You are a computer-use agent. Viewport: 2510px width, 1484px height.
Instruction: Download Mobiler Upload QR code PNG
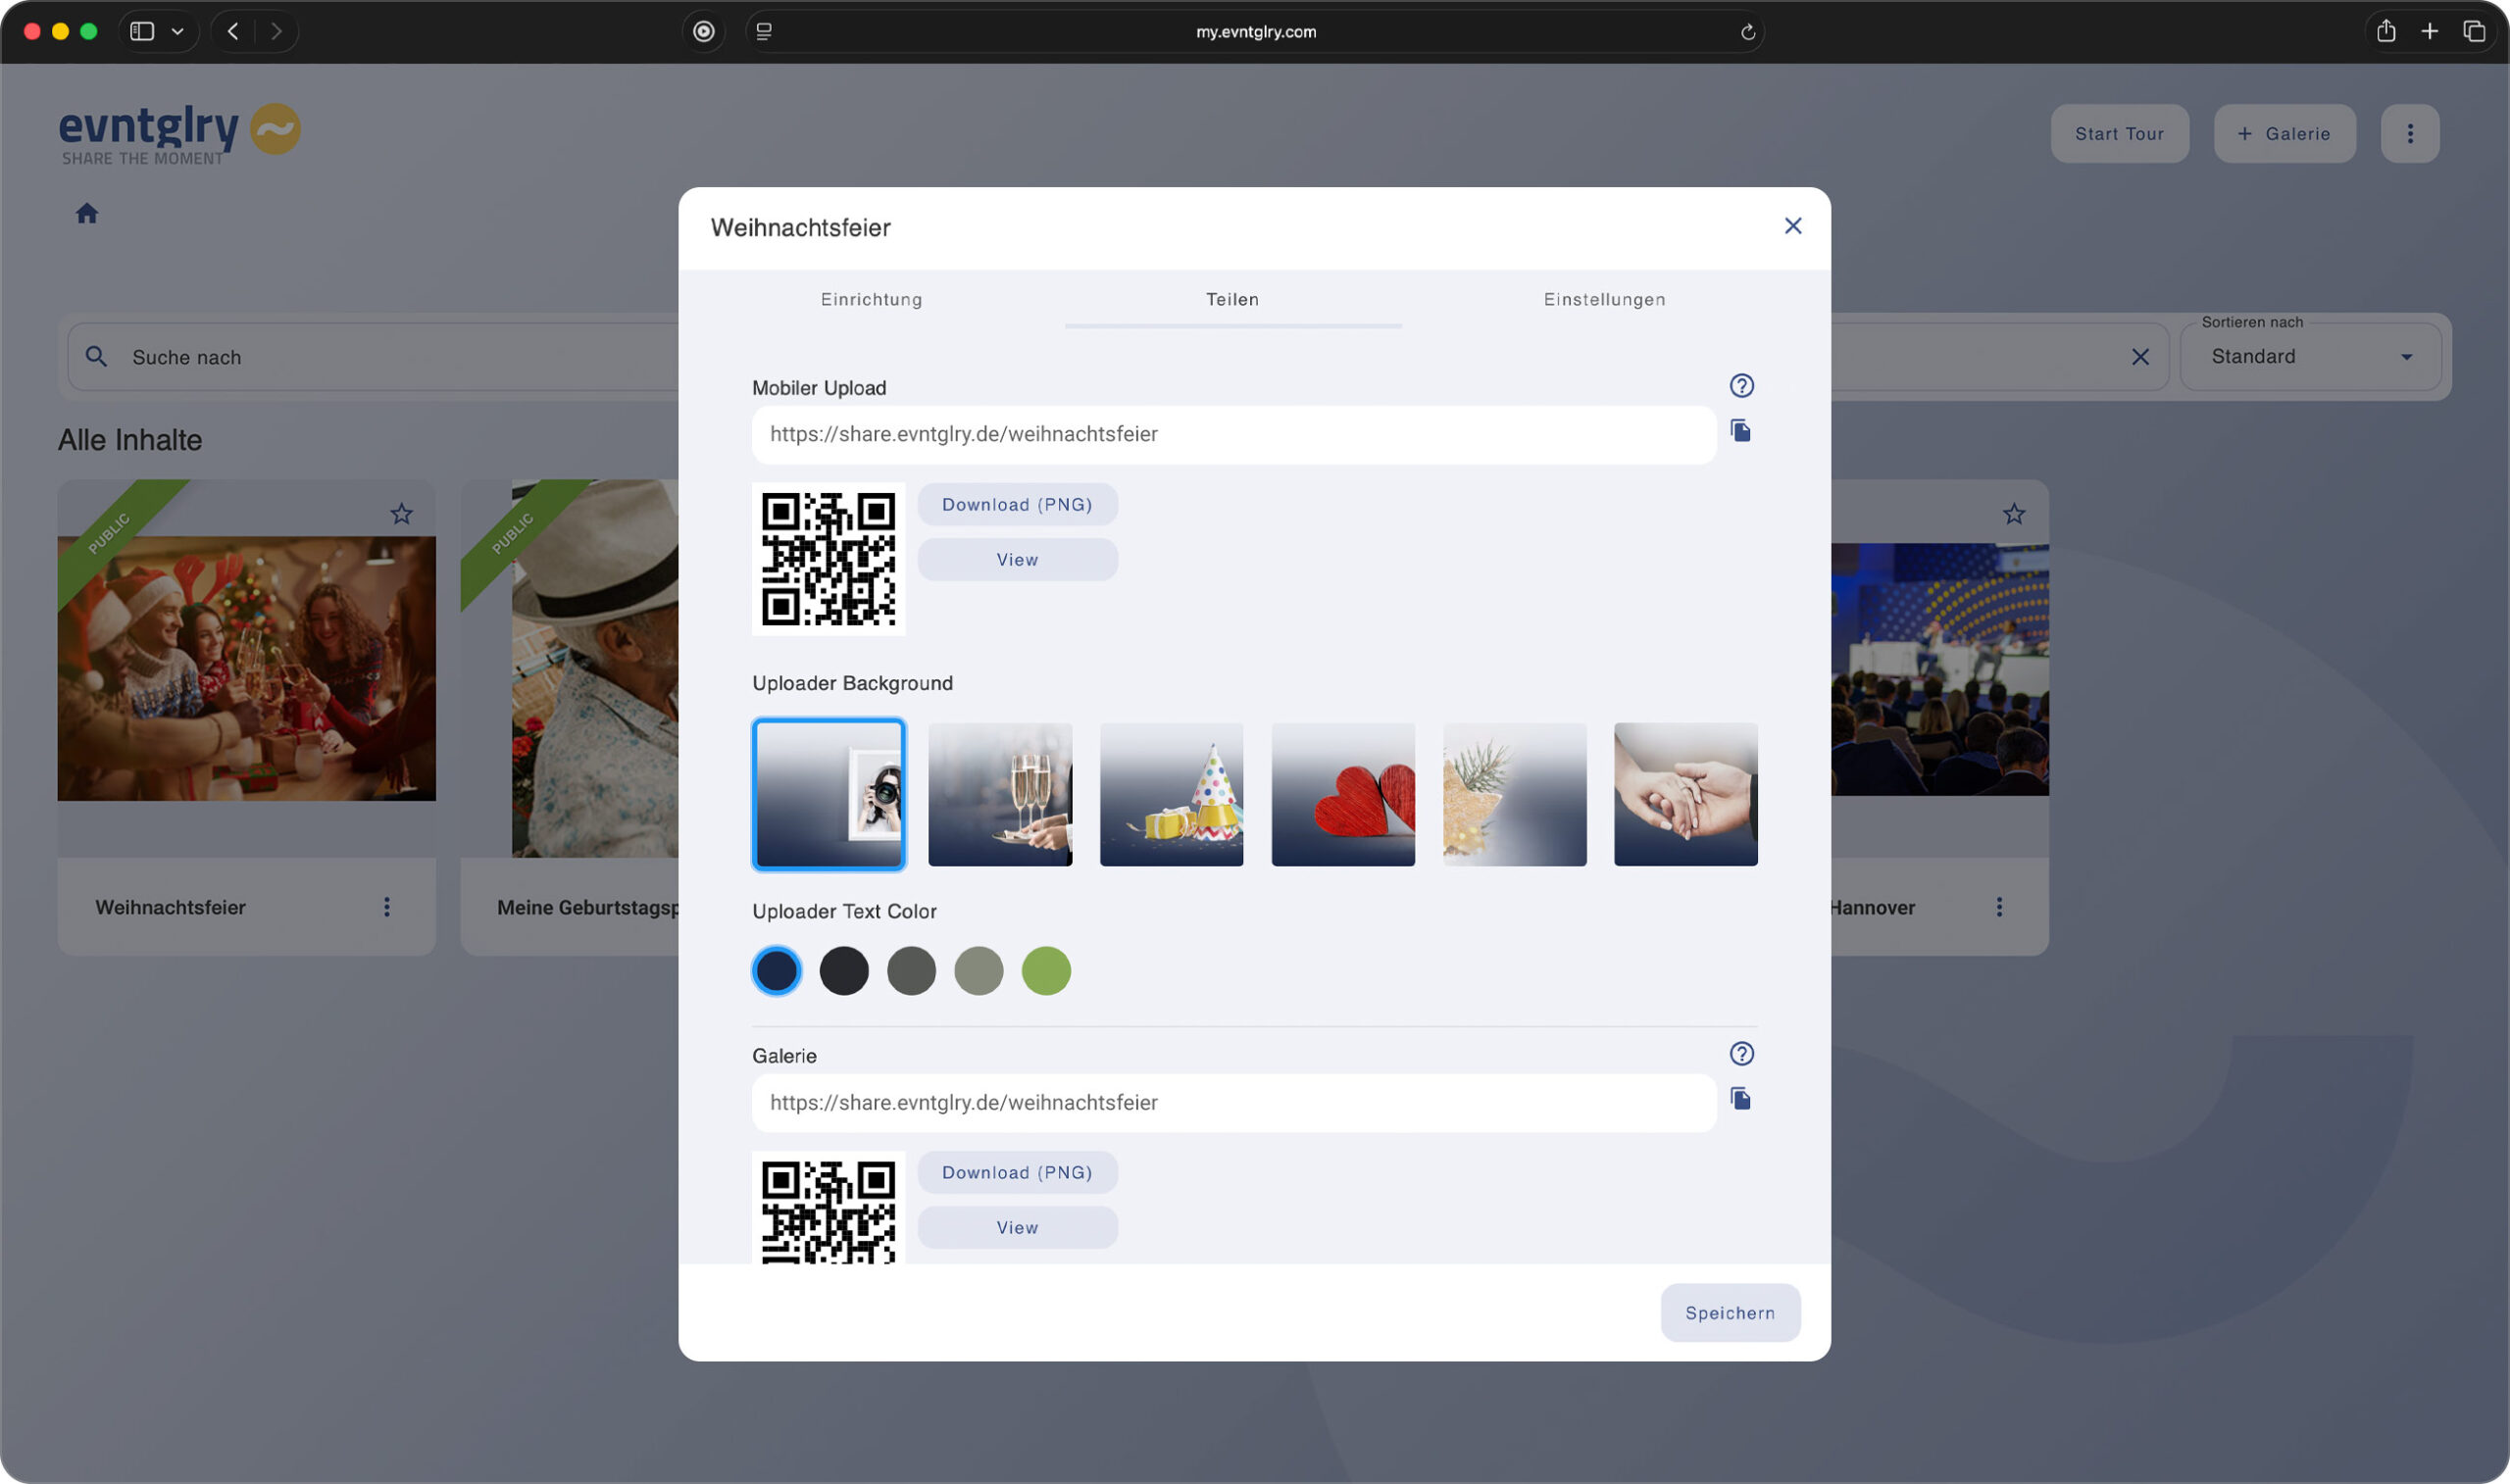pos(1016,505)
